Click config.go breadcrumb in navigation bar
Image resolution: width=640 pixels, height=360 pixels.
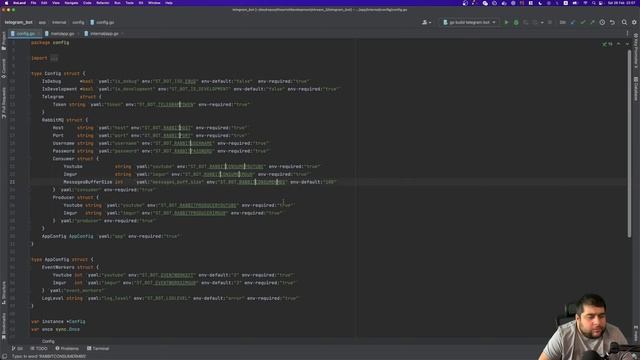point(102,22)
